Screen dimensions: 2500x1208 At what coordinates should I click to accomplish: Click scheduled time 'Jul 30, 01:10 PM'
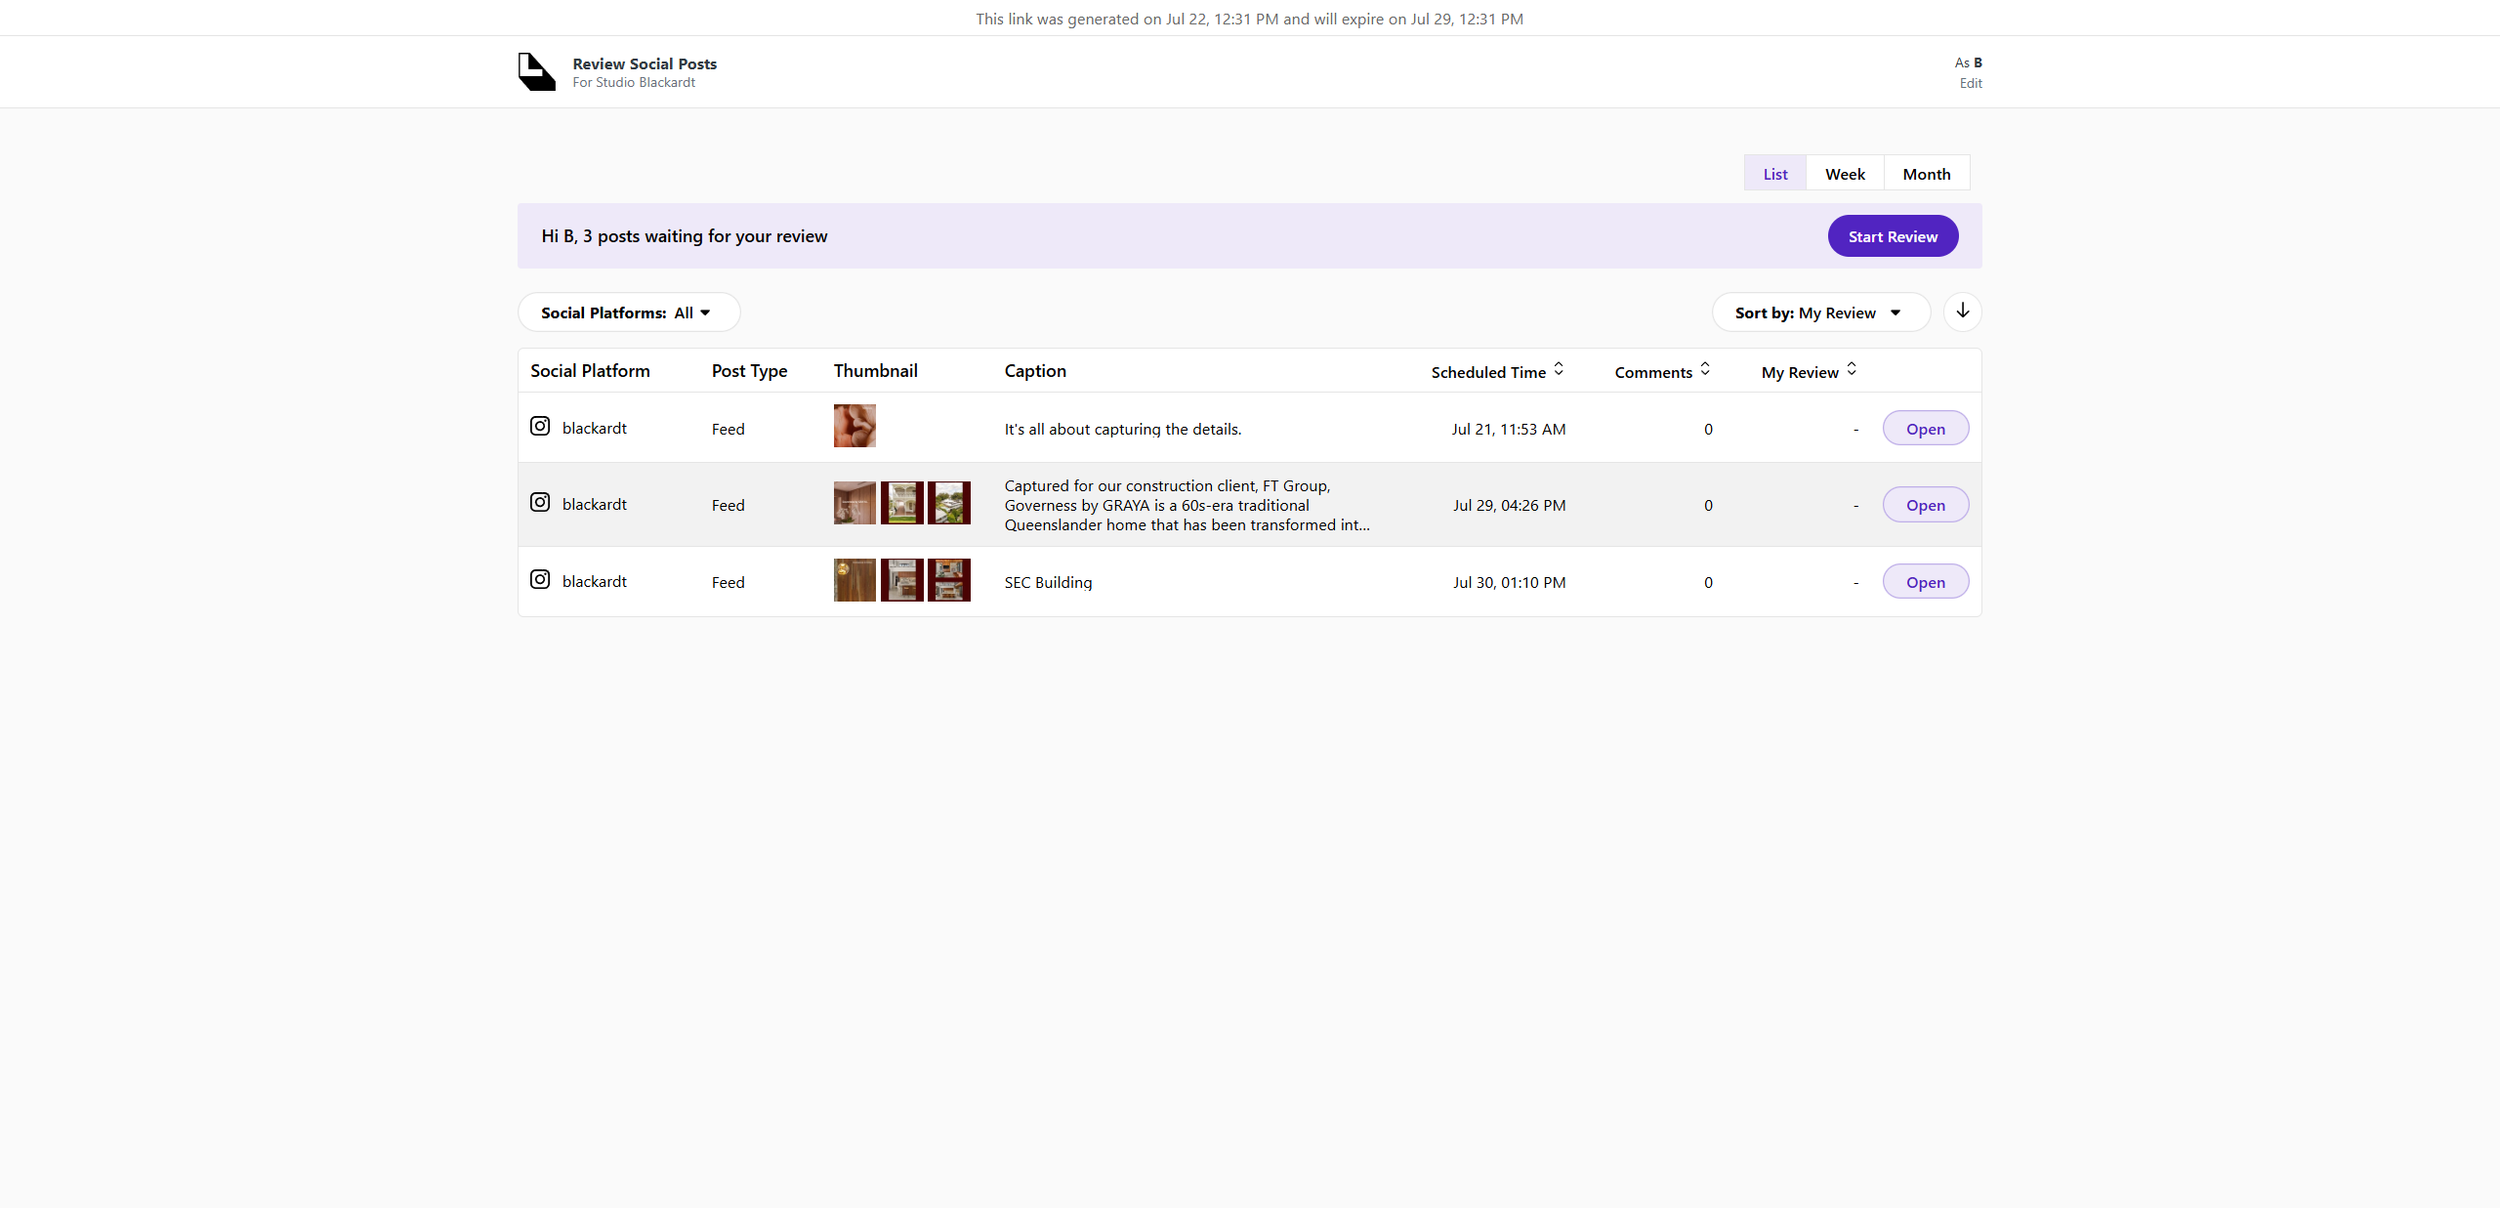[x=1509, y=582]
